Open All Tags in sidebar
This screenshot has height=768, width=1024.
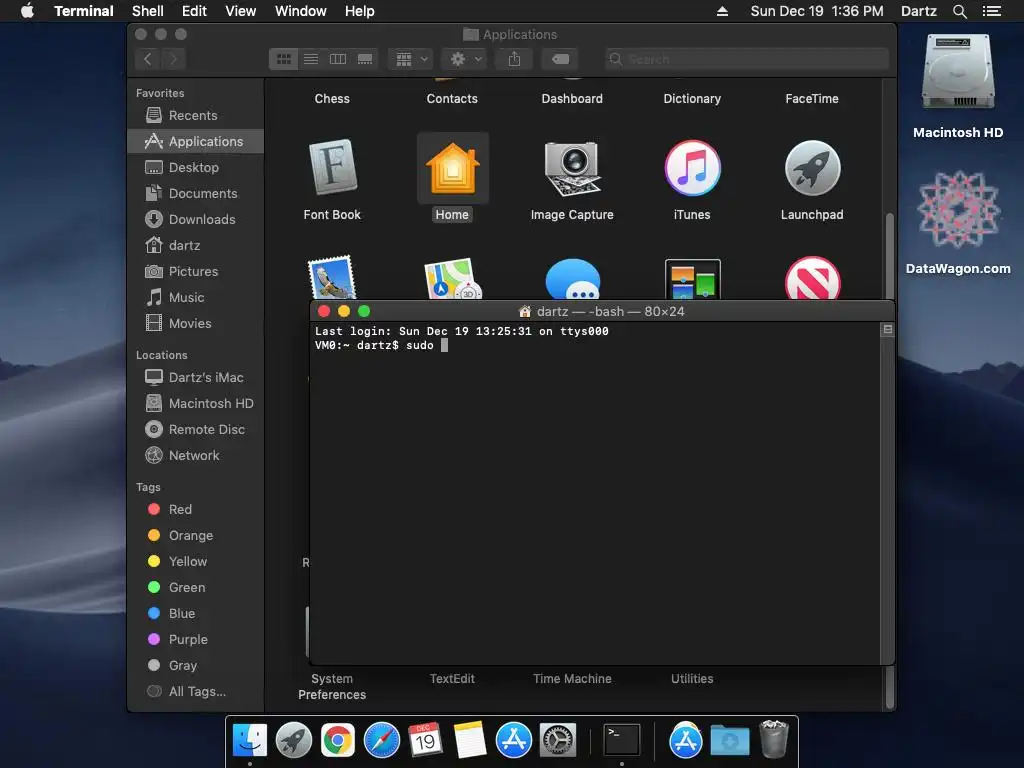[195, 692]
